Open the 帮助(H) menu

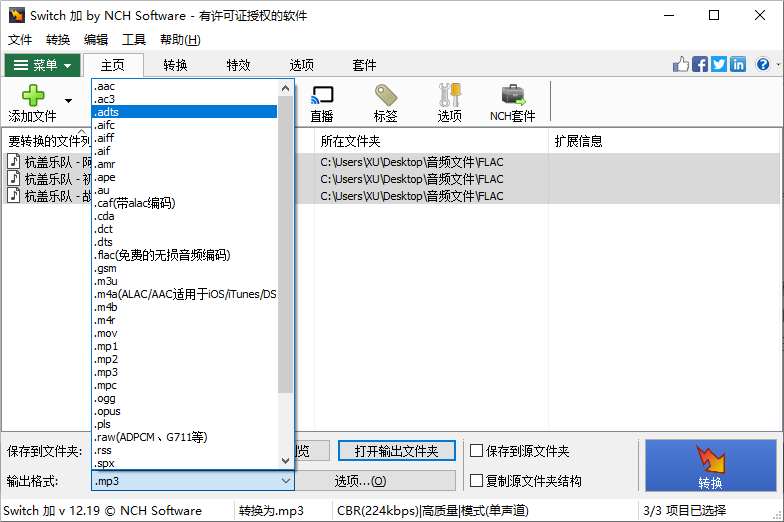(x=180, y=40)
